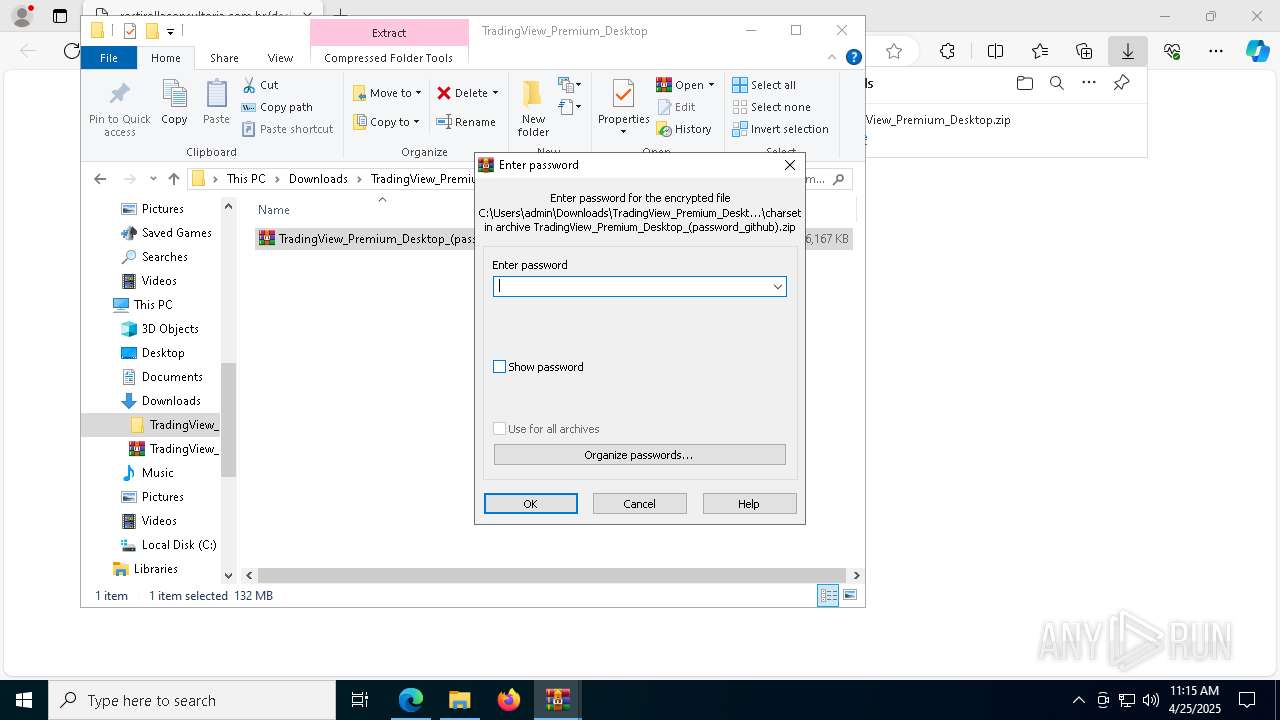Switch to large icons view in status bar
The width and height of the screenshot is (1280, 720).
coord(850,595)
